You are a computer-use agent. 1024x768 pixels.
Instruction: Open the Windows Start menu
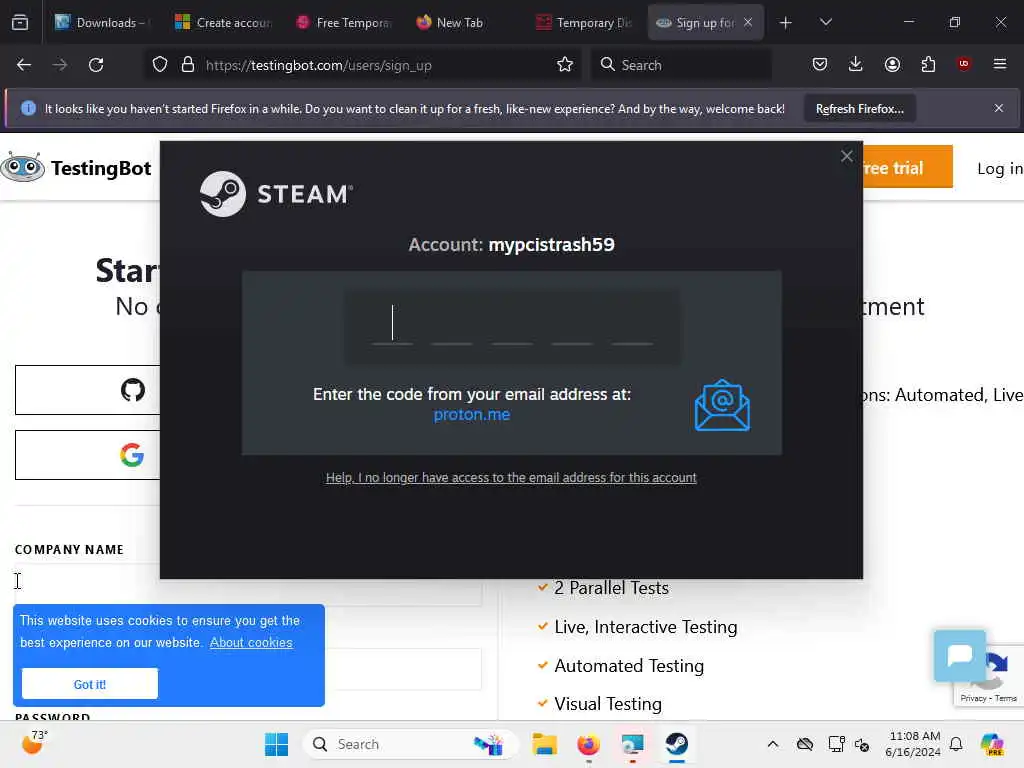pos(276,744)
